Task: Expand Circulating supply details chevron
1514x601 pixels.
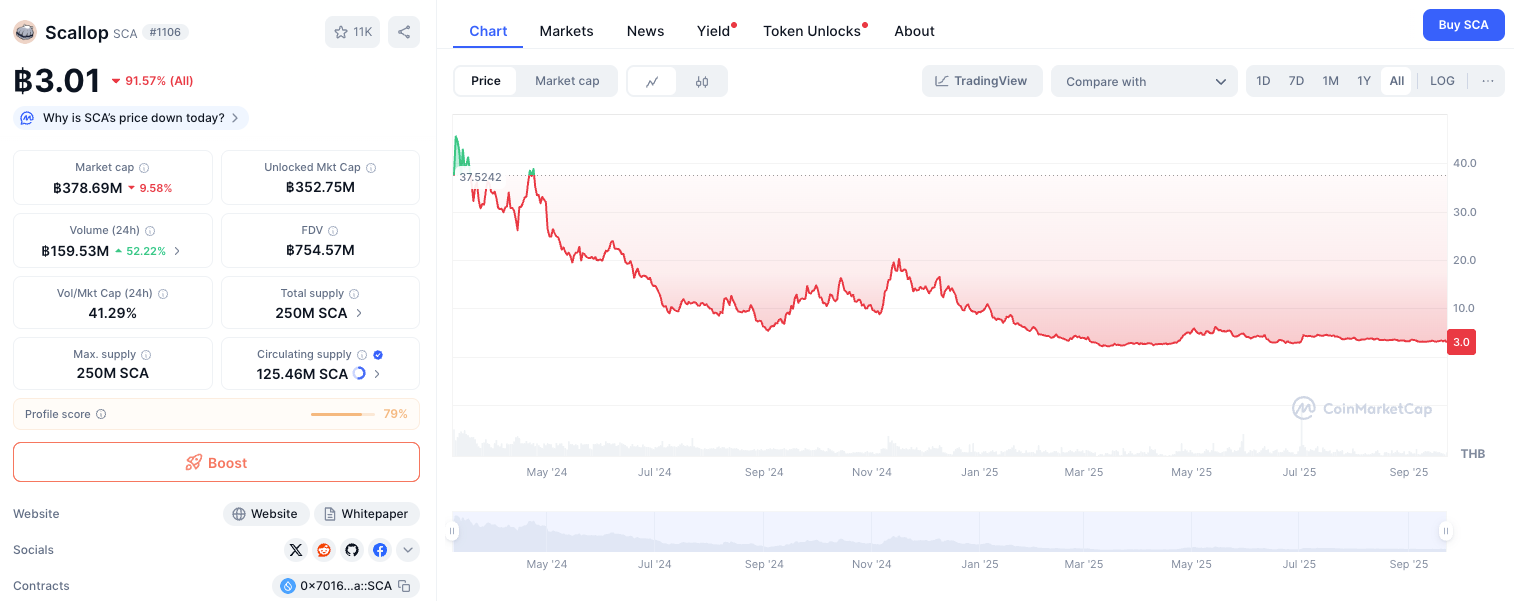Action: (377, 374)
